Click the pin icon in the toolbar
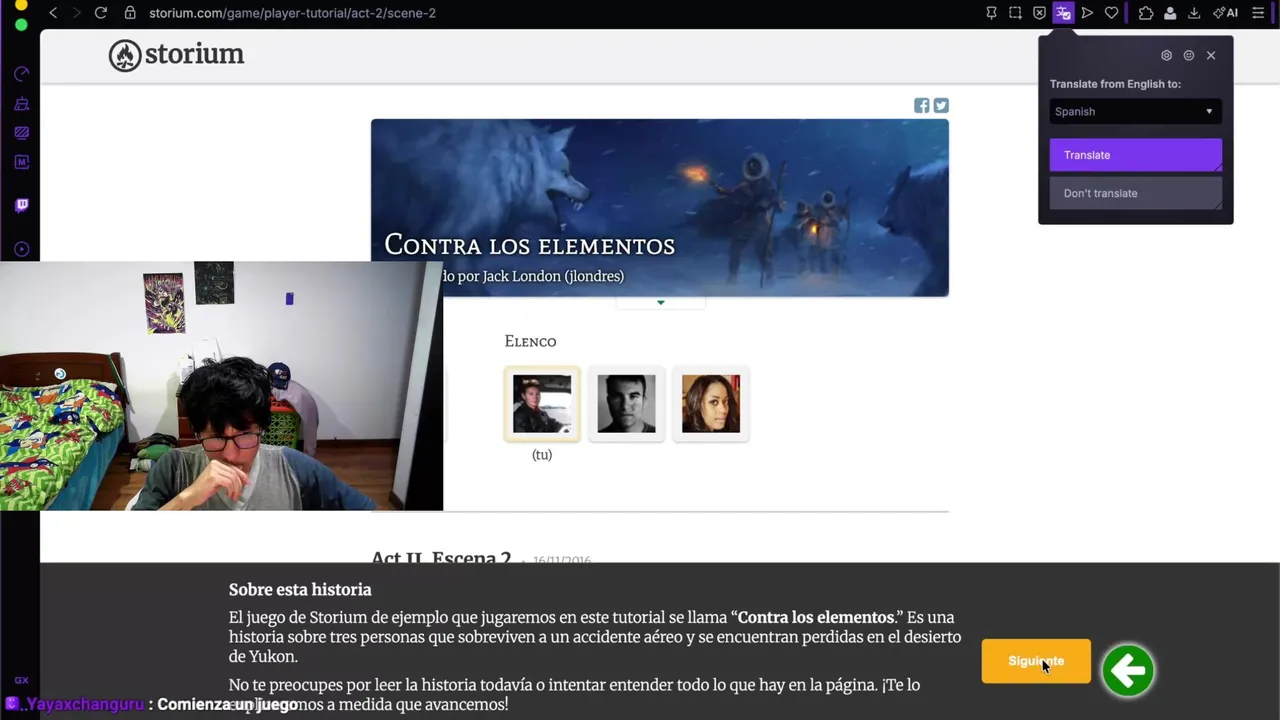Viewport: 1280px width, 720px height. [x=991, y=13]
